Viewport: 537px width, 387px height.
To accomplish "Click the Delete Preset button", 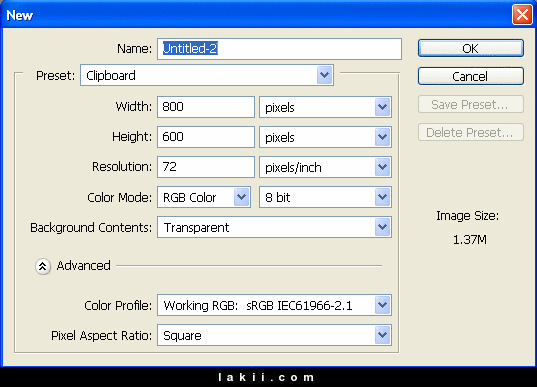I will (471, 133).
